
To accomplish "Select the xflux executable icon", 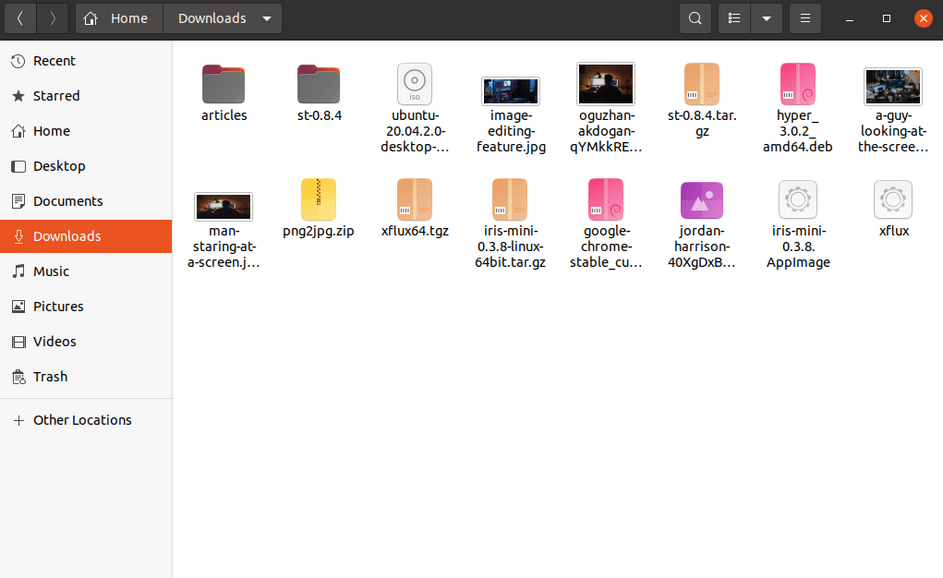I will [893, 200].
